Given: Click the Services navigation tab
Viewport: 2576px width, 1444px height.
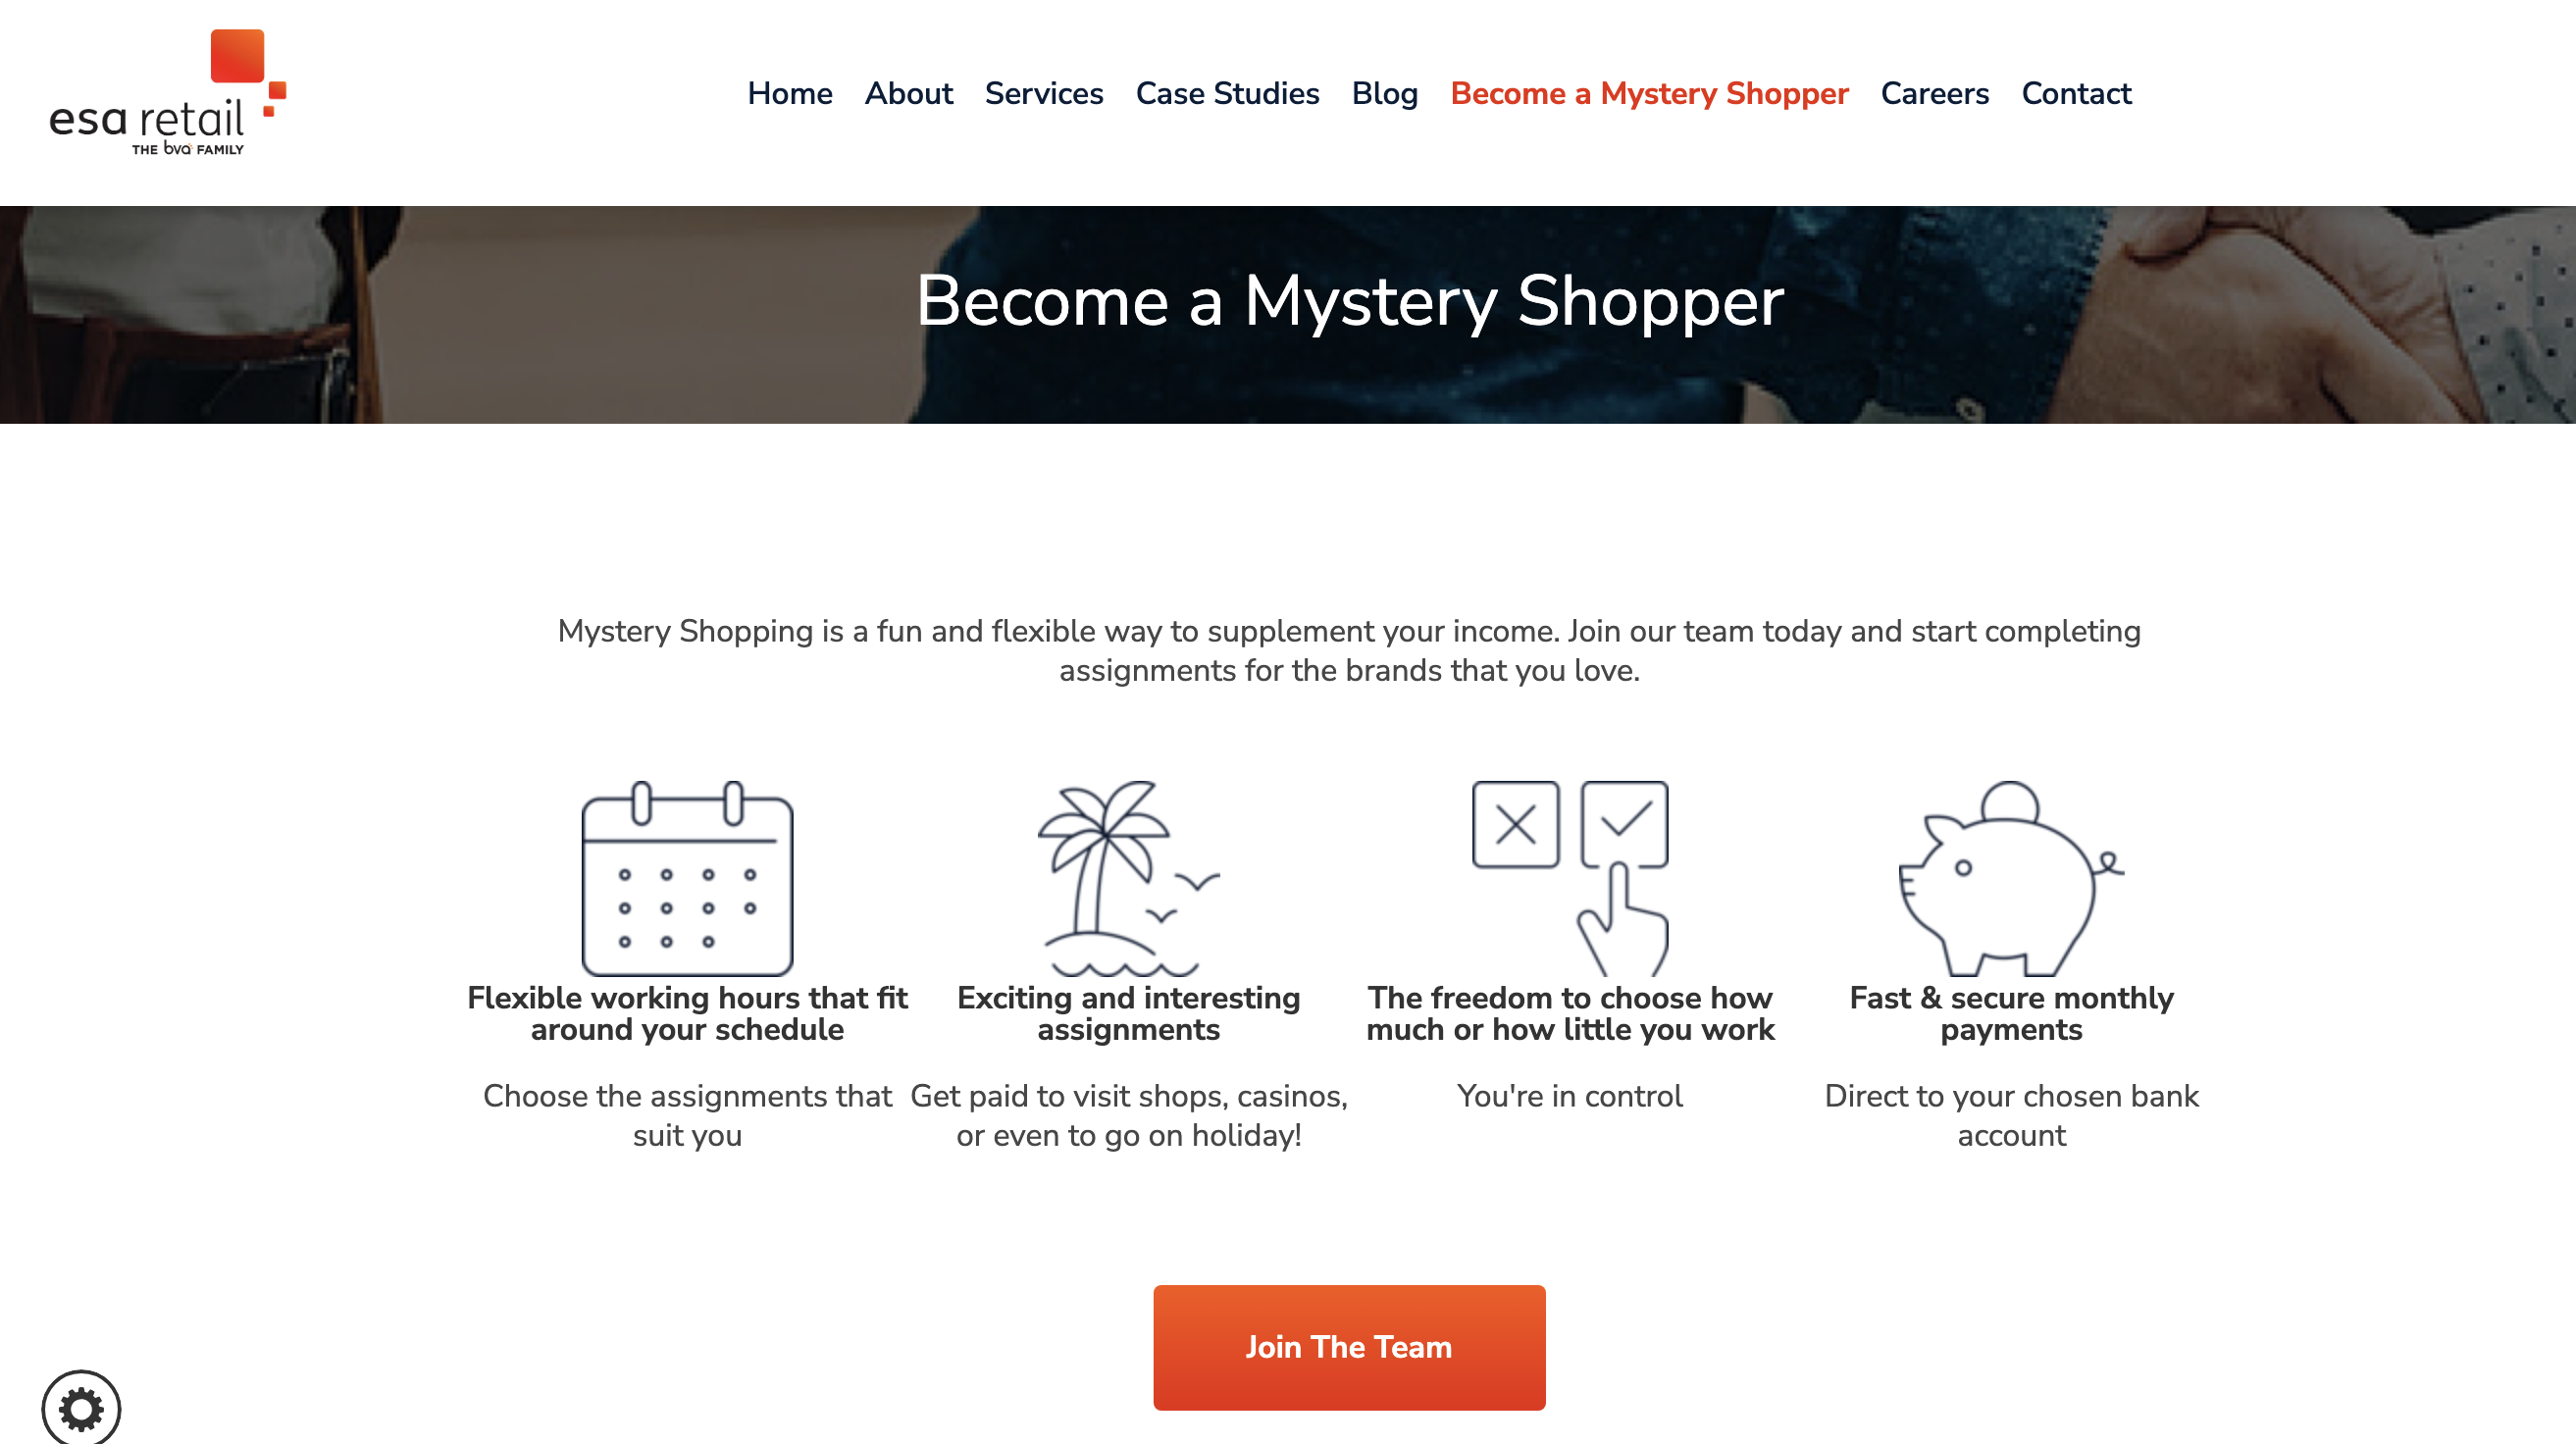Looking at the screenshot, I should tap(1044, 94).
